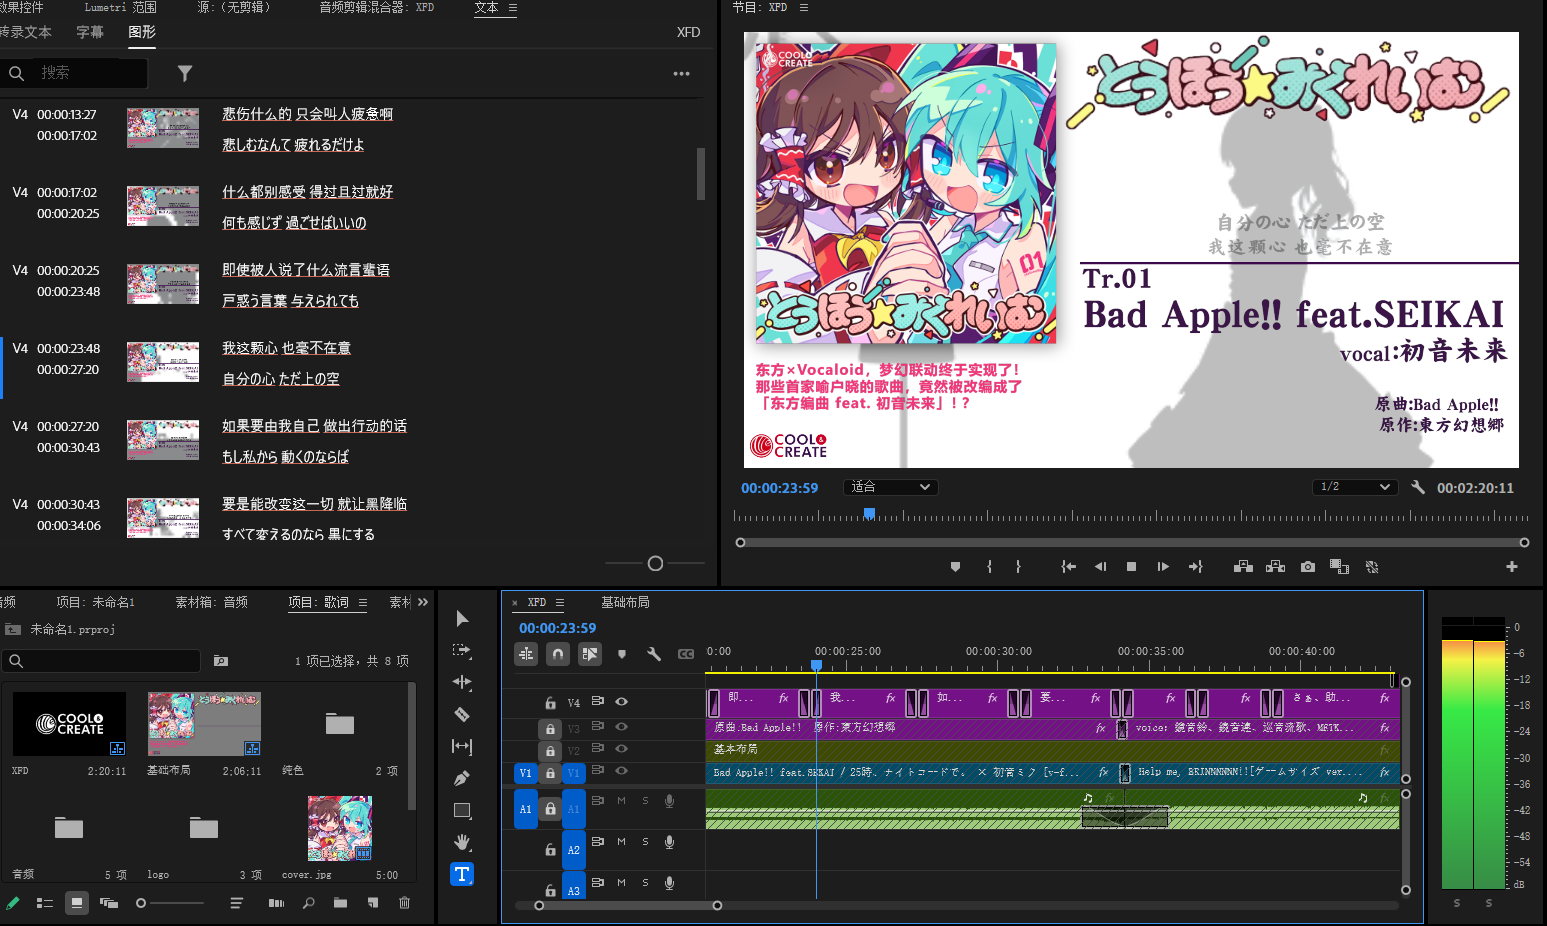The width and height of the screenshot is (1547, 926).
Task: Hide track V4 using eye icon
Action: (x=621, y=701)
